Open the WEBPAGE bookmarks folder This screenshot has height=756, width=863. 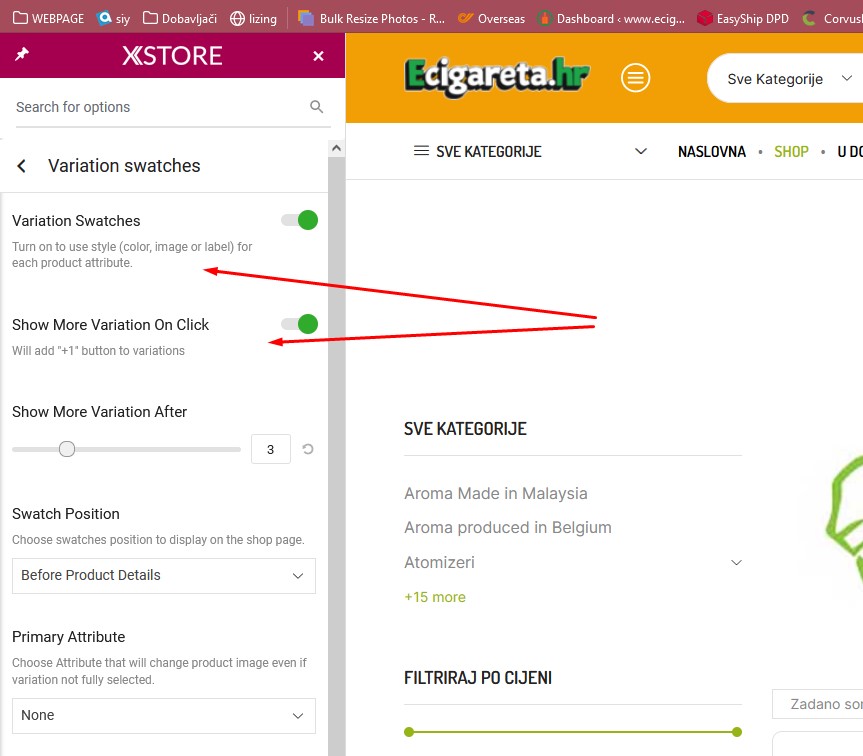coord(48,18)
